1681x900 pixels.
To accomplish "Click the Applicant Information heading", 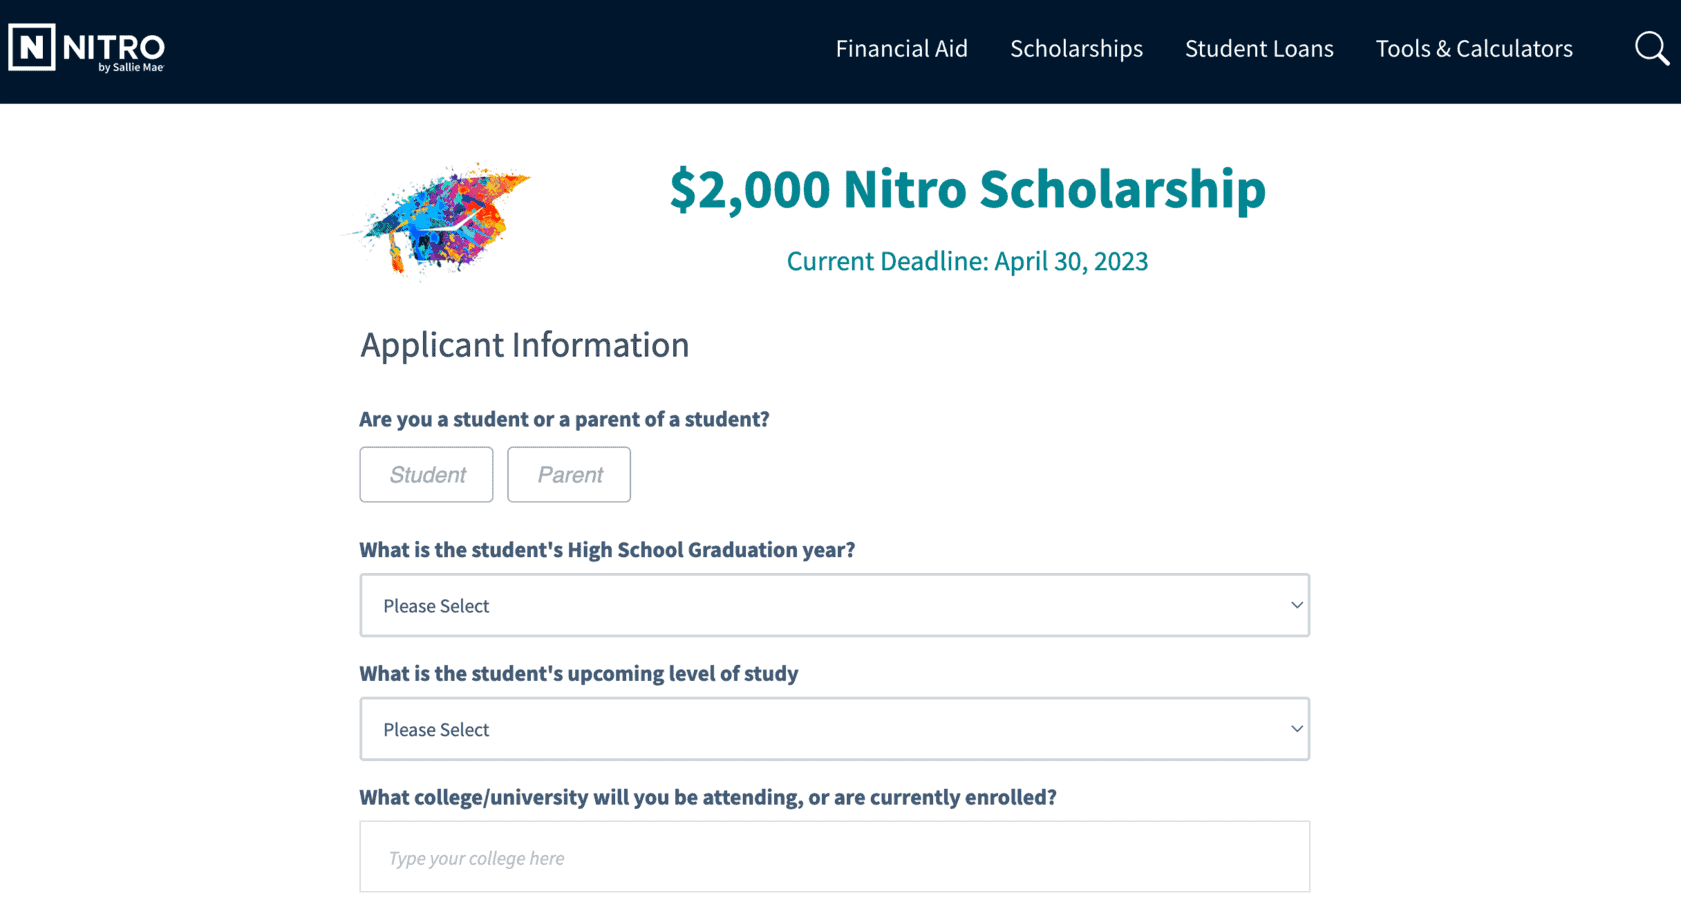I will [524, 344].
